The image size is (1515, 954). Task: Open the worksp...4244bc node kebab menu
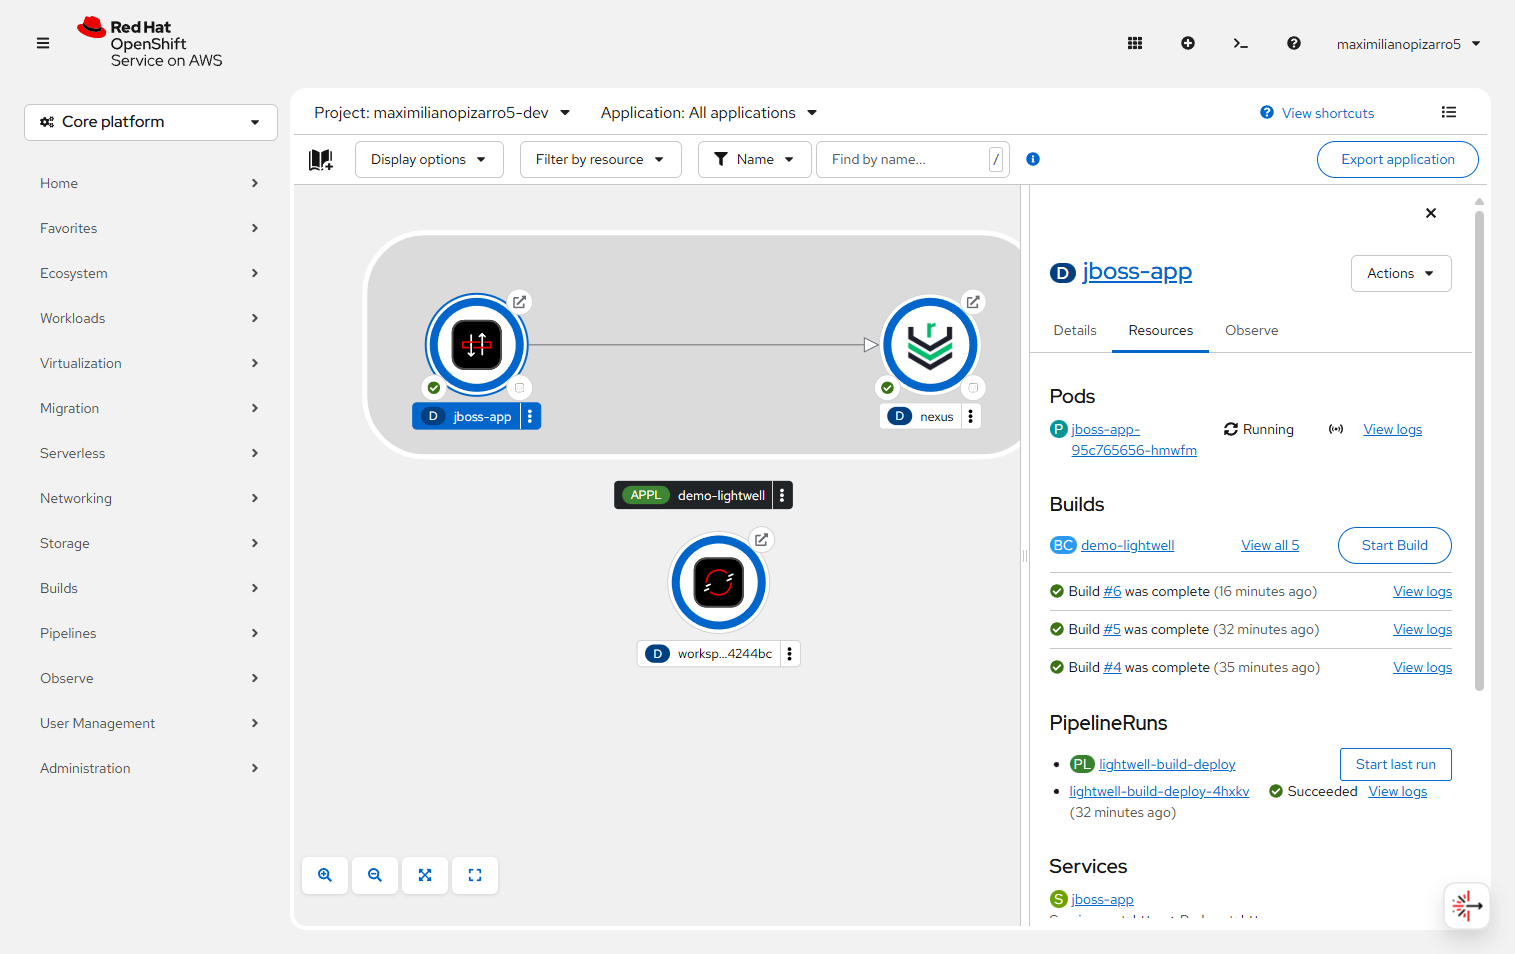click(x=790, y=653)
